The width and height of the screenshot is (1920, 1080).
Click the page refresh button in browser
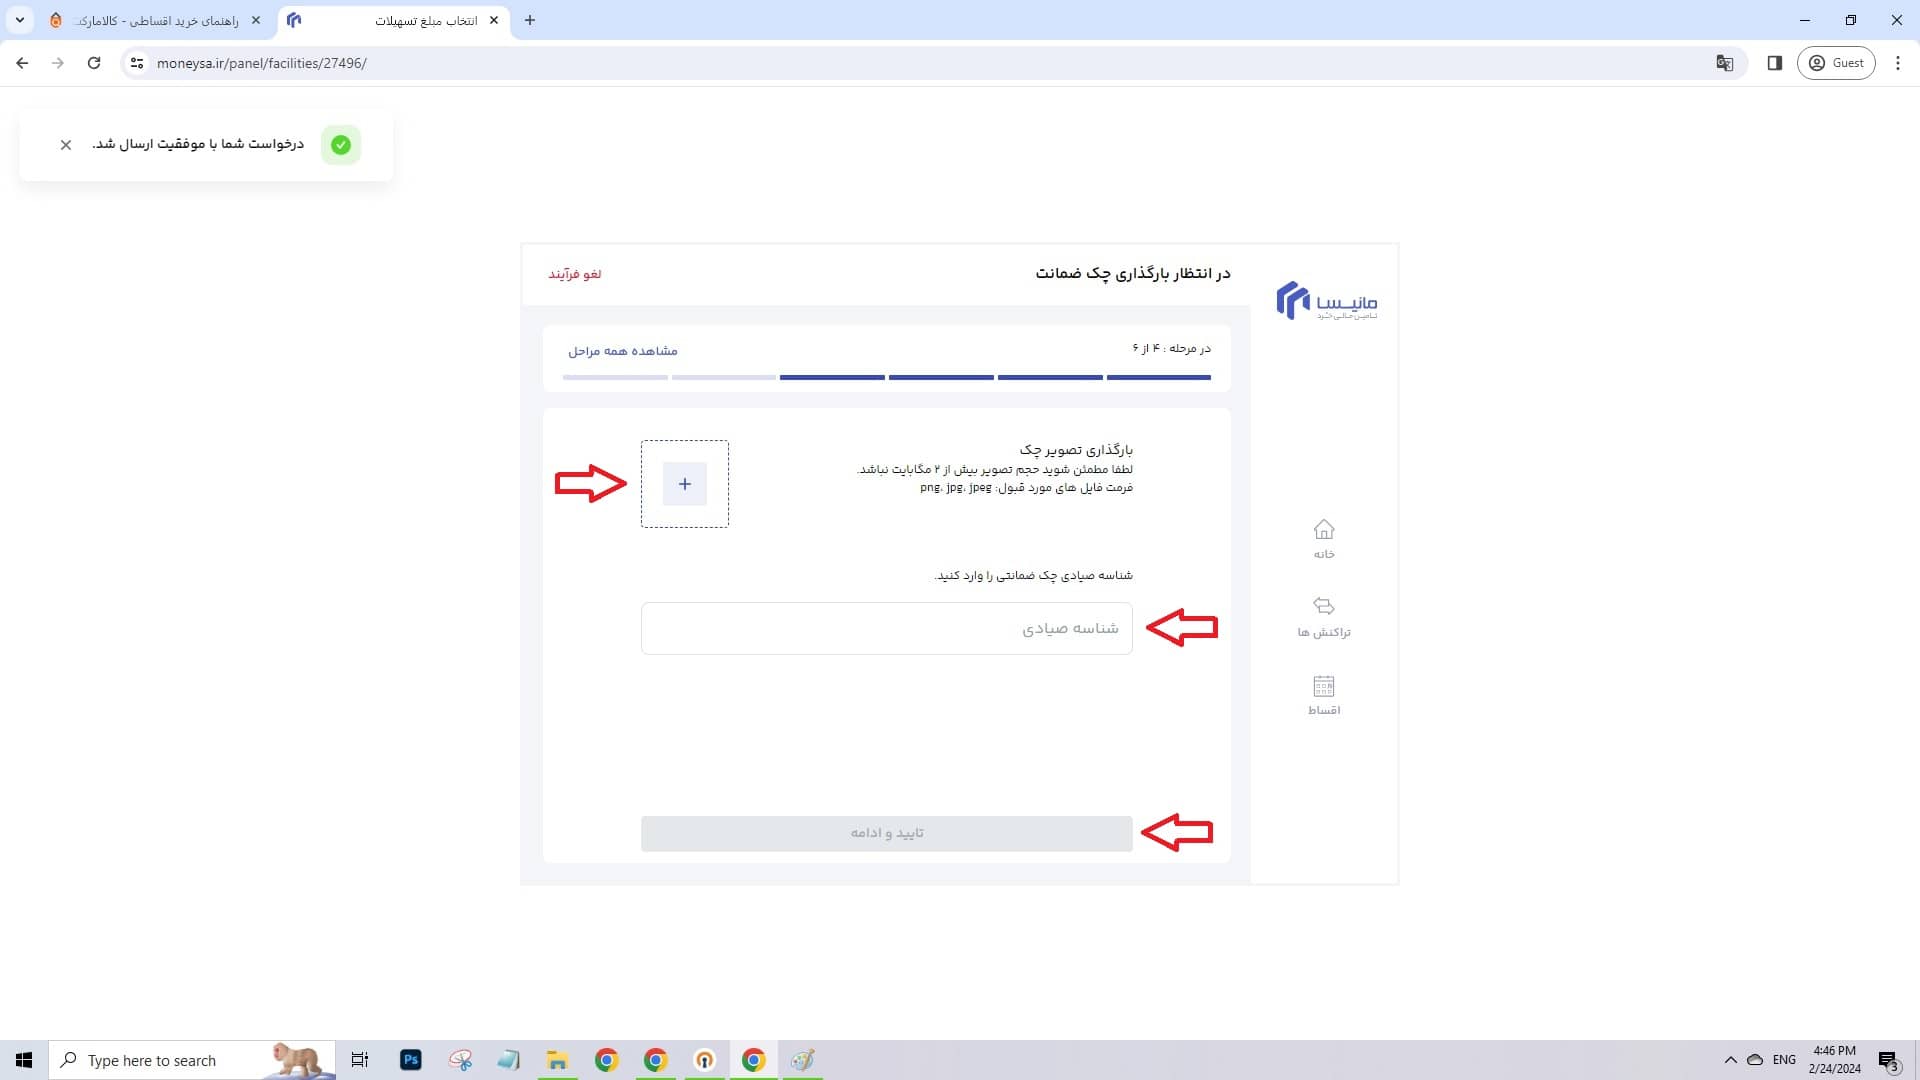(94, 63)
